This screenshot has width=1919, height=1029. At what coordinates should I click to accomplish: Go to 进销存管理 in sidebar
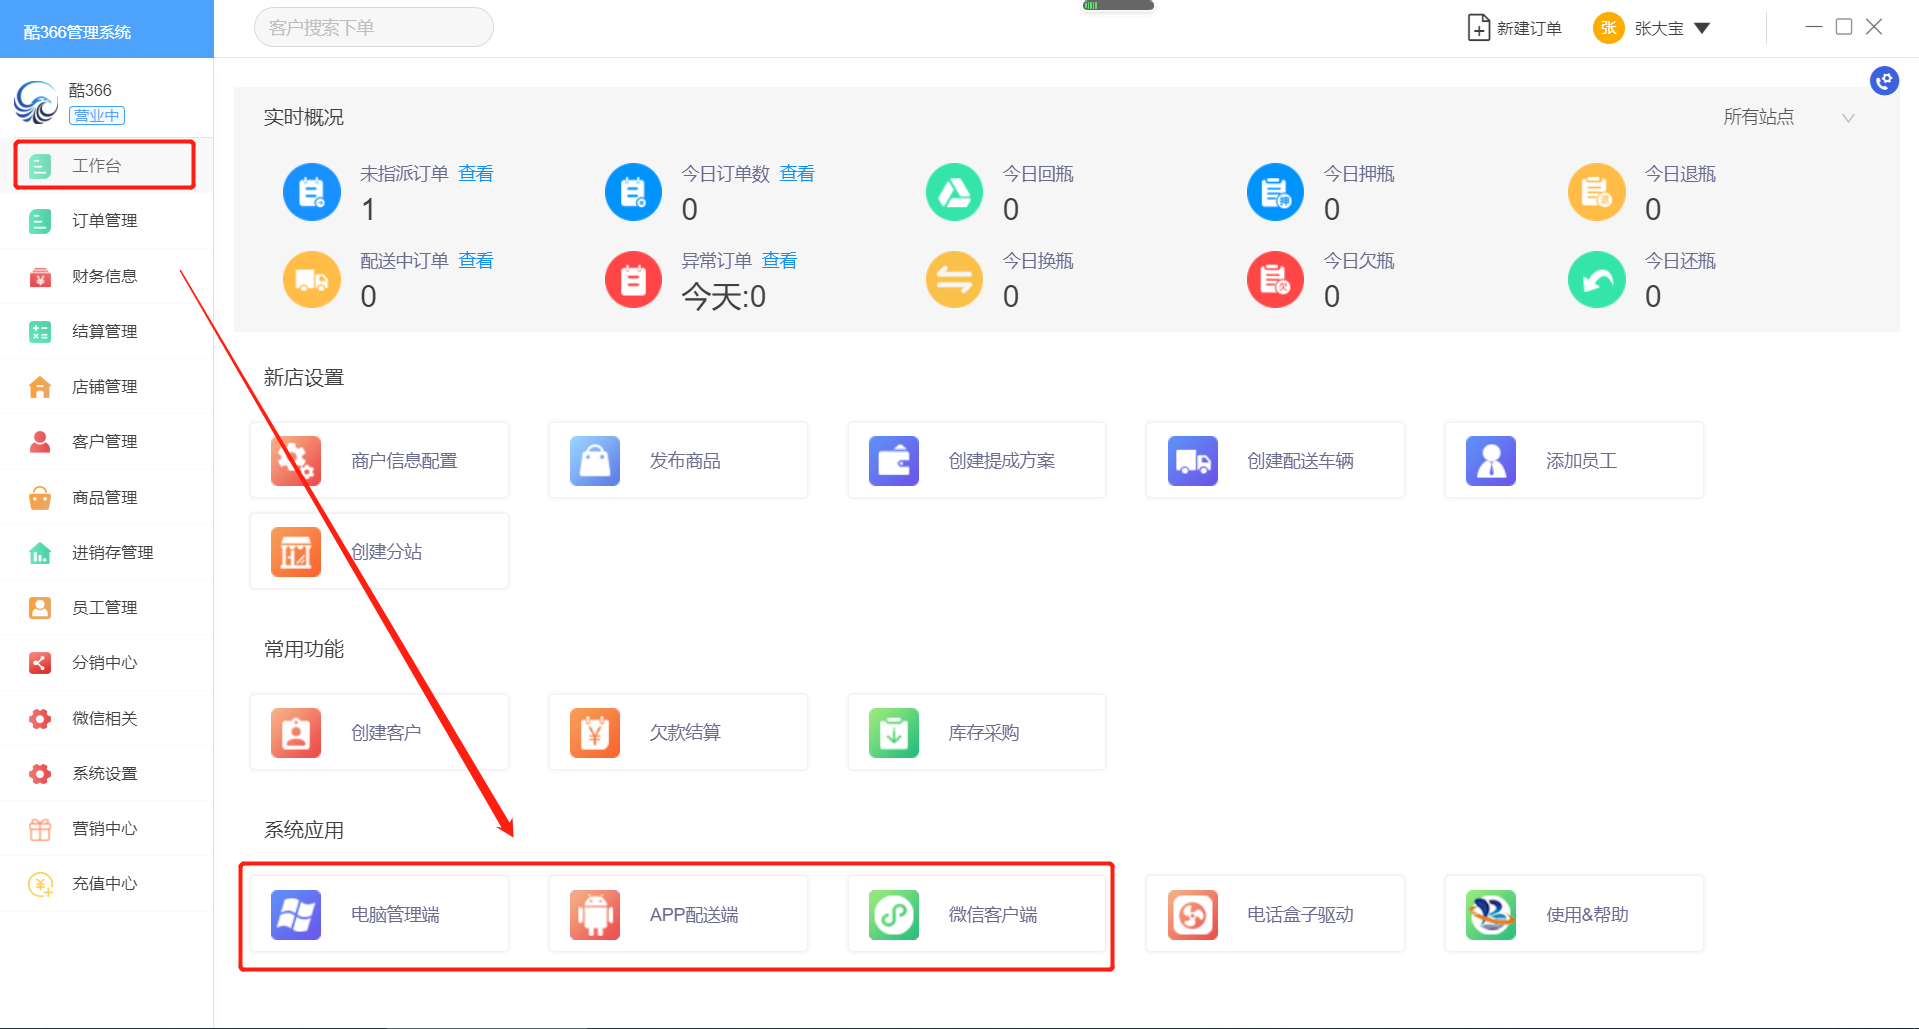112,552
